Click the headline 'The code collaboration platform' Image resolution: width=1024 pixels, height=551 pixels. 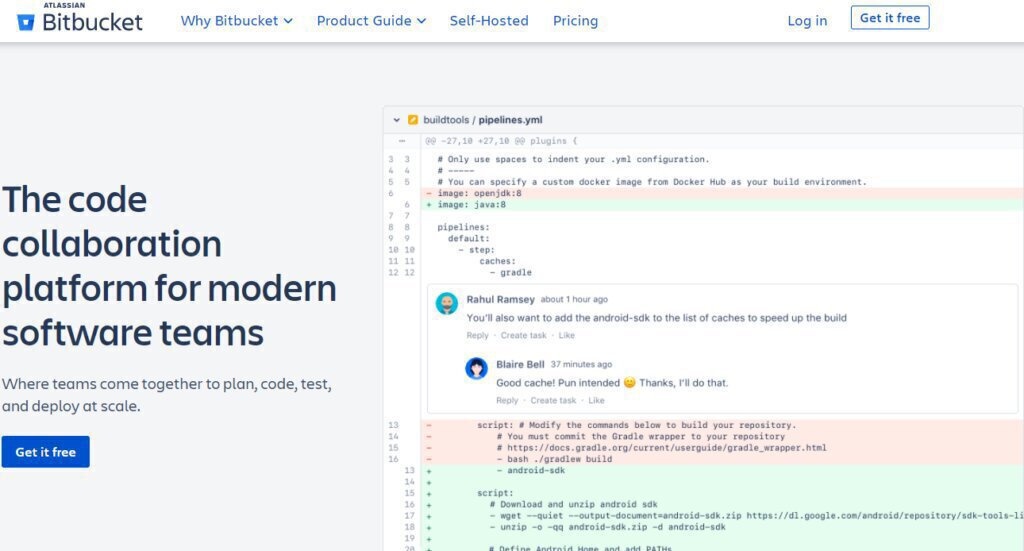click(x=169, y=266)
